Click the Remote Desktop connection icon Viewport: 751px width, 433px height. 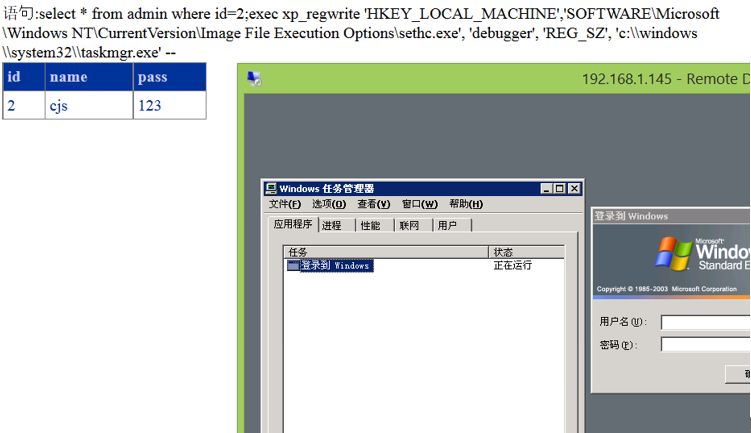(254, 79)
